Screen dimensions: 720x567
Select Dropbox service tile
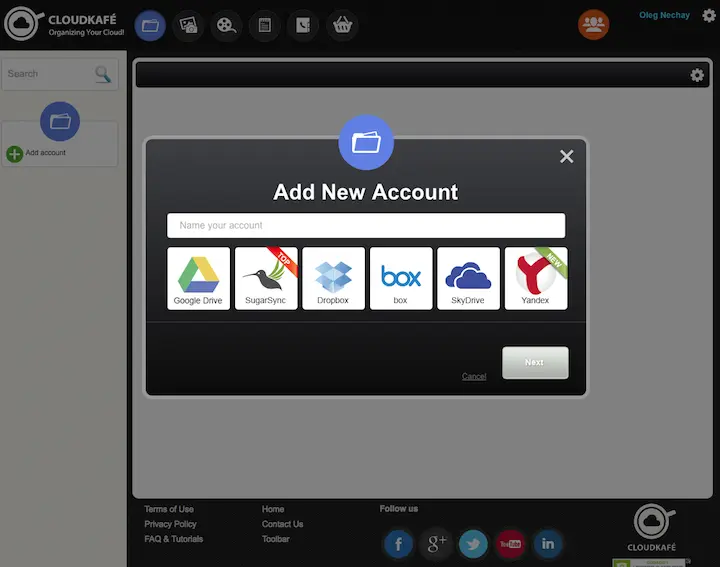click(333, 278)
